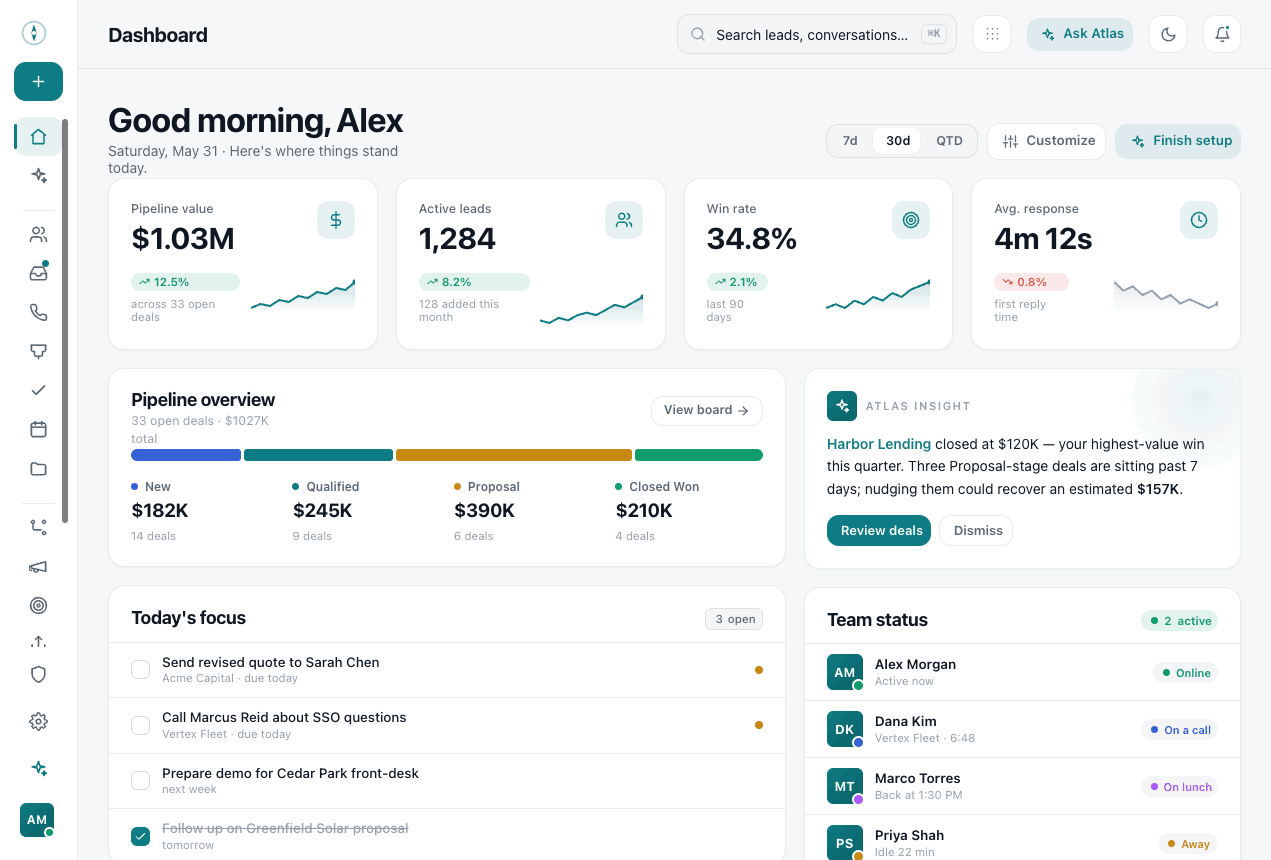Click the AM avatar at sidebar bottom

[37, 820]
